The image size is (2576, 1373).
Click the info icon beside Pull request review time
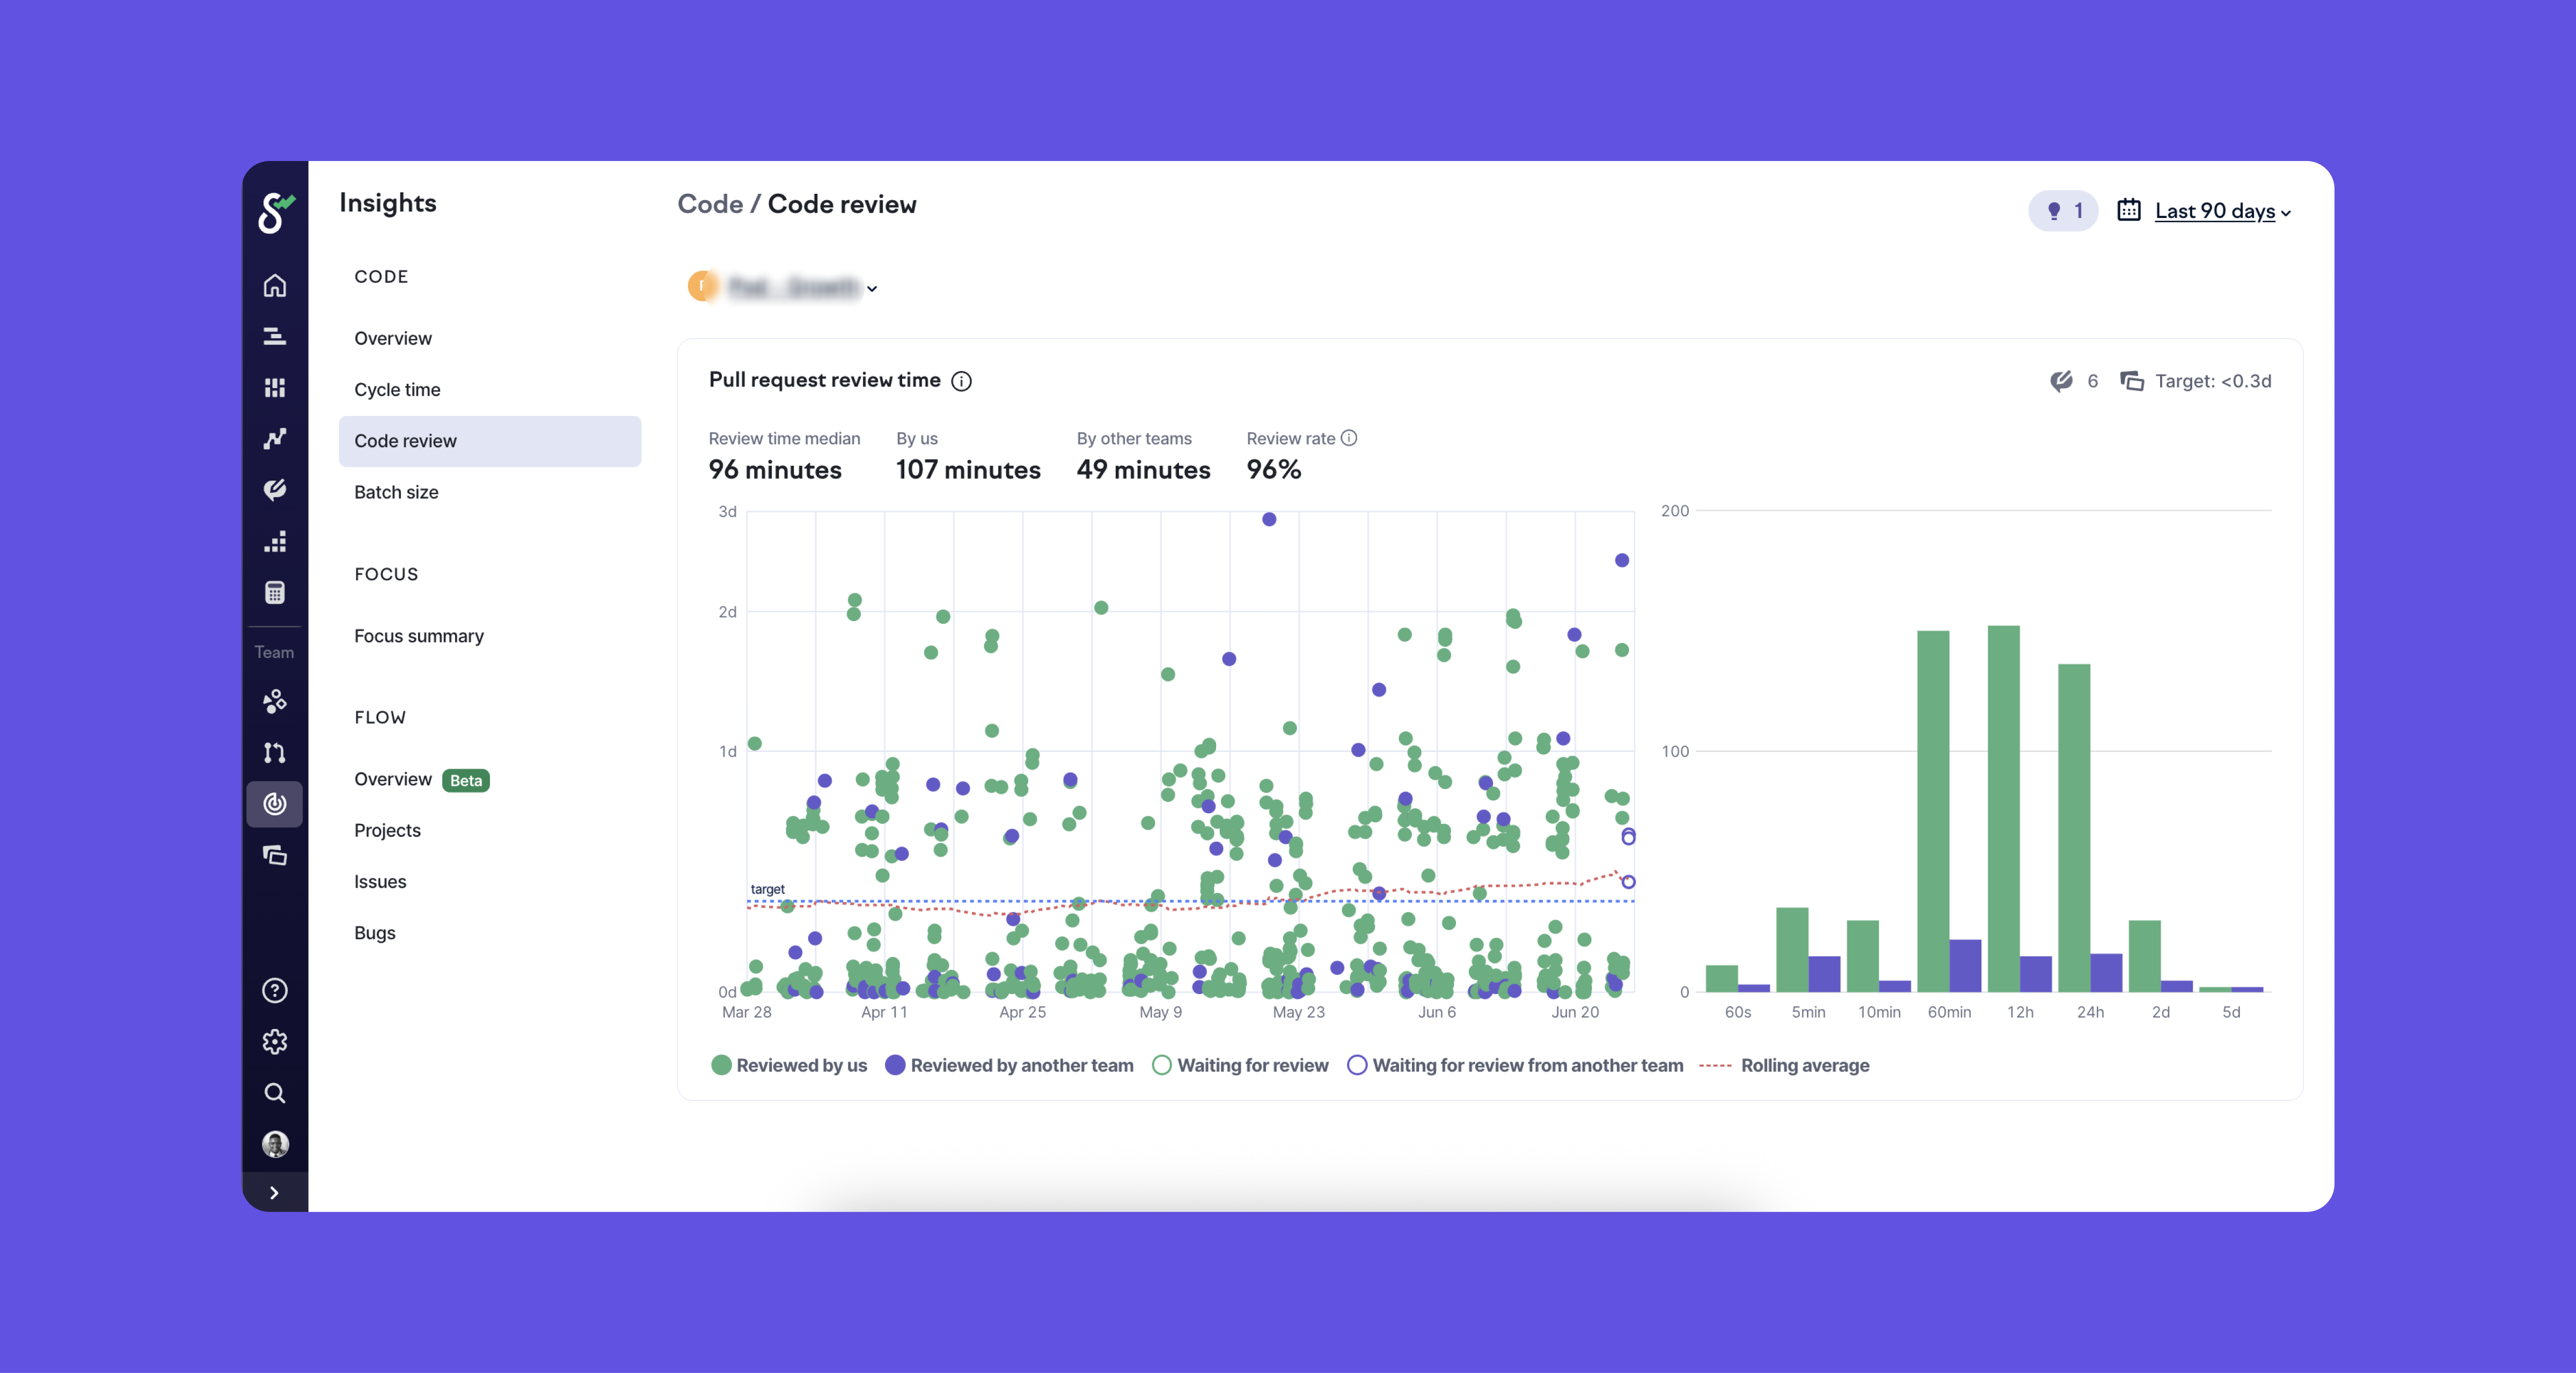click(961, 381)
